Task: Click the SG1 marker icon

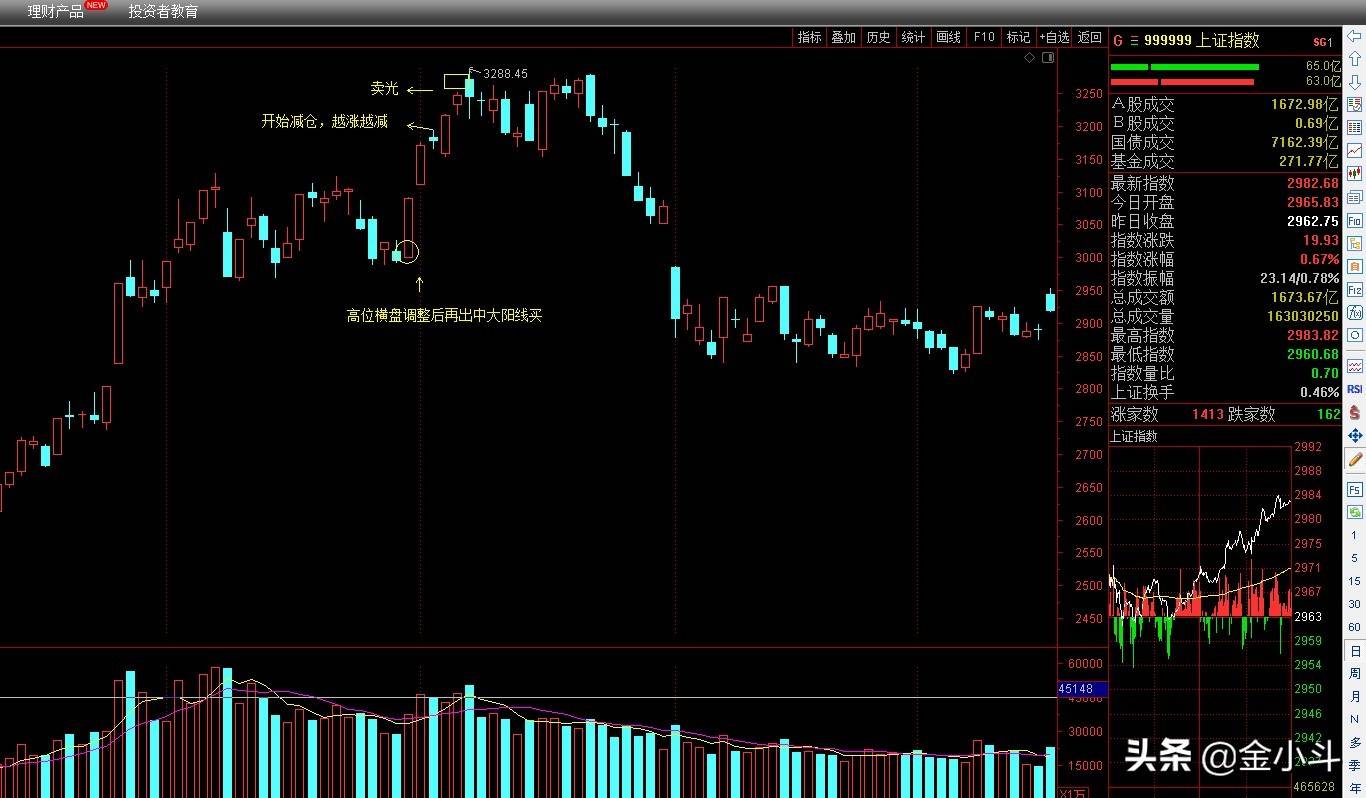Action: click(1323, 42)
